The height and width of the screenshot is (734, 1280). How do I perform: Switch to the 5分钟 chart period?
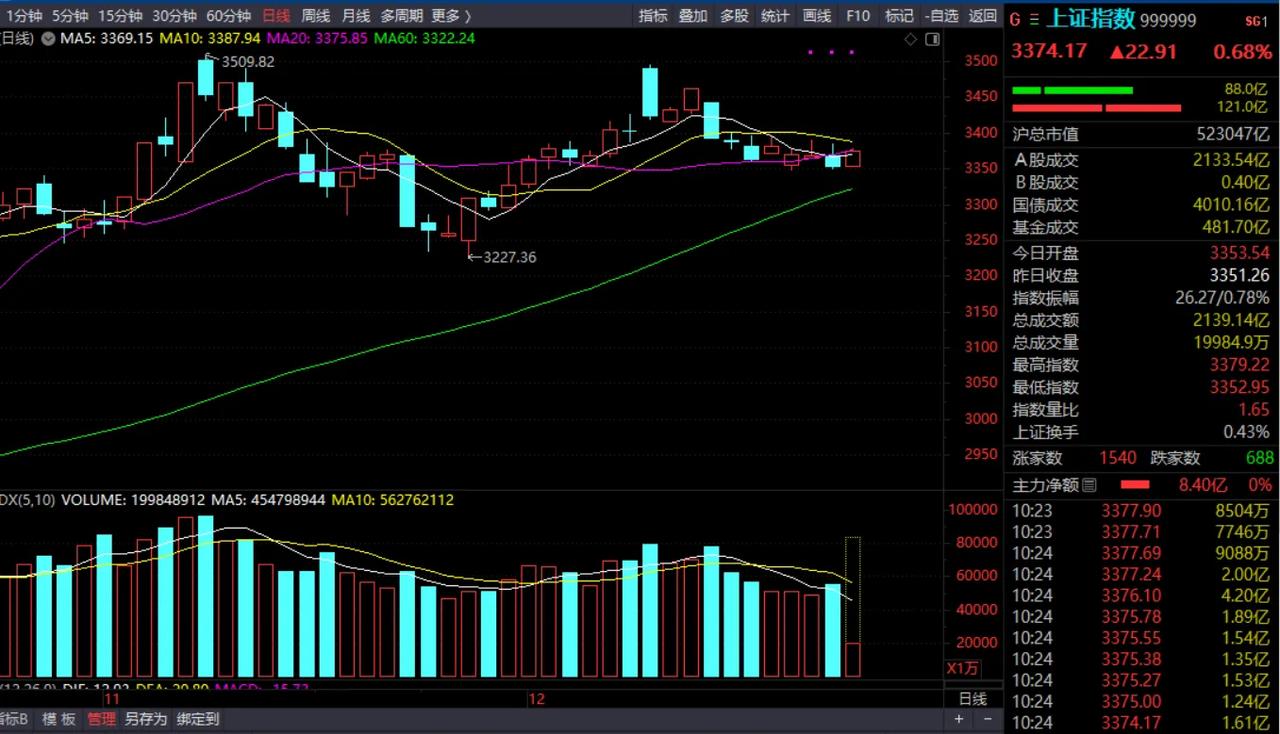click(70, 16)
